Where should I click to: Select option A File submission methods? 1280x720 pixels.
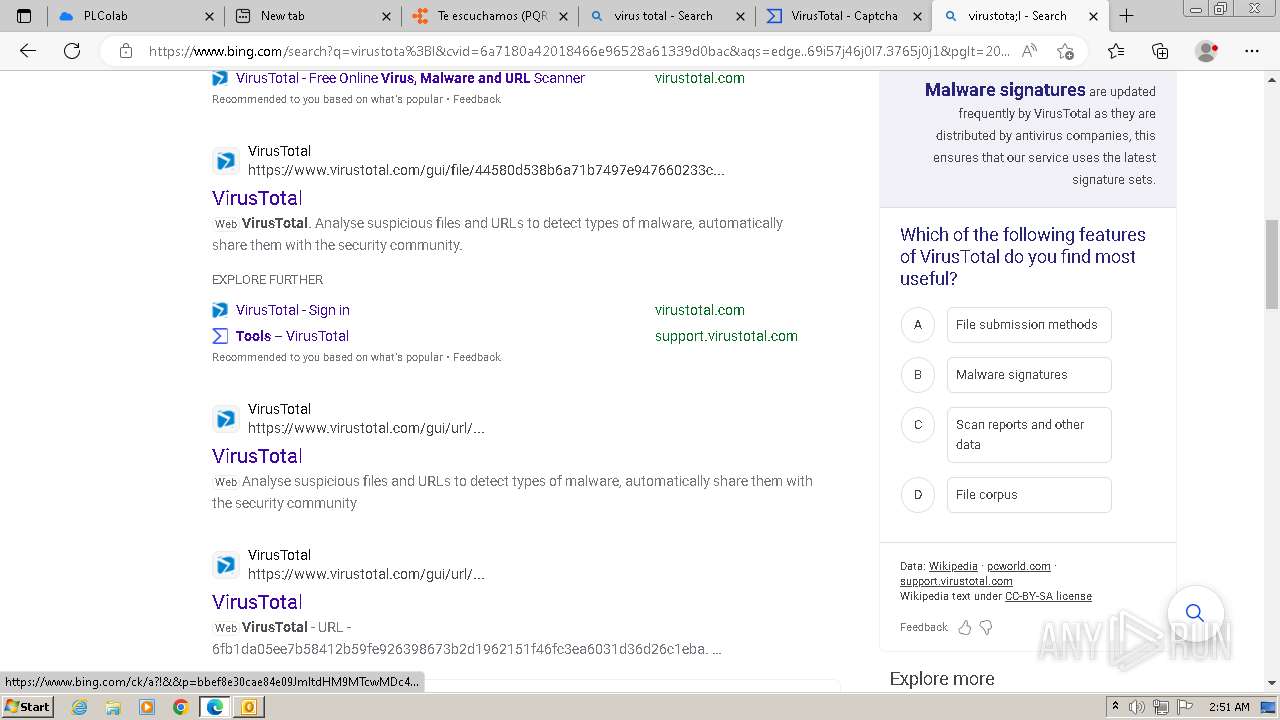click(x=1029, y=325)
